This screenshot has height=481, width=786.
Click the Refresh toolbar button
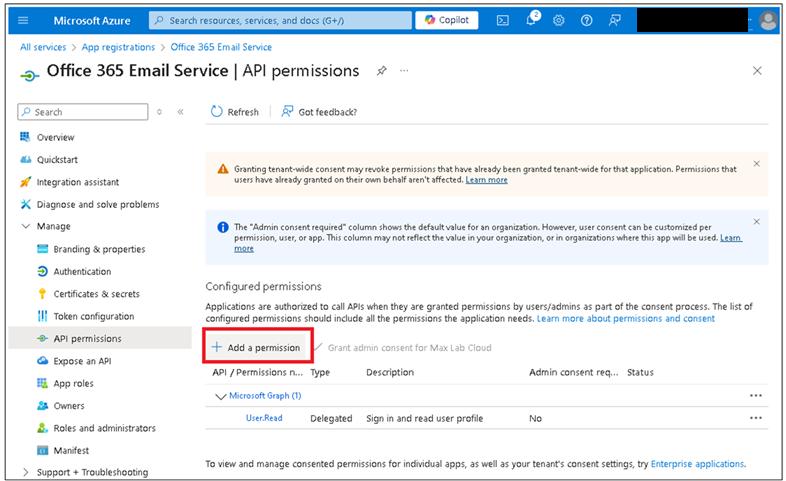(235, 112)
